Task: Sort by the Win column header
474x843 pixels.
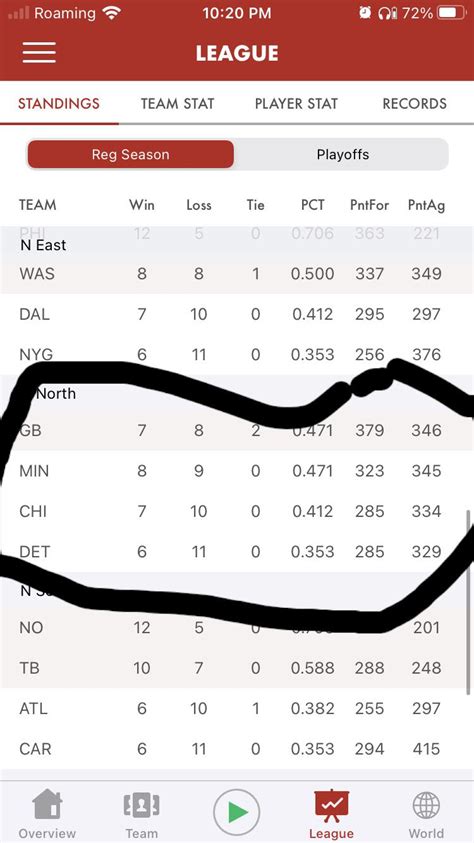Action: [141, 205]
